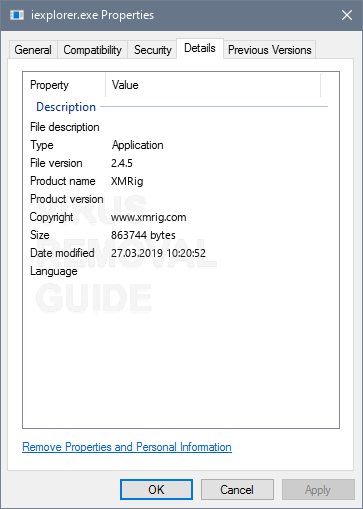Go to the Previous Versions tab
Viewport: 363px width, 509px height.
[269, 50]
